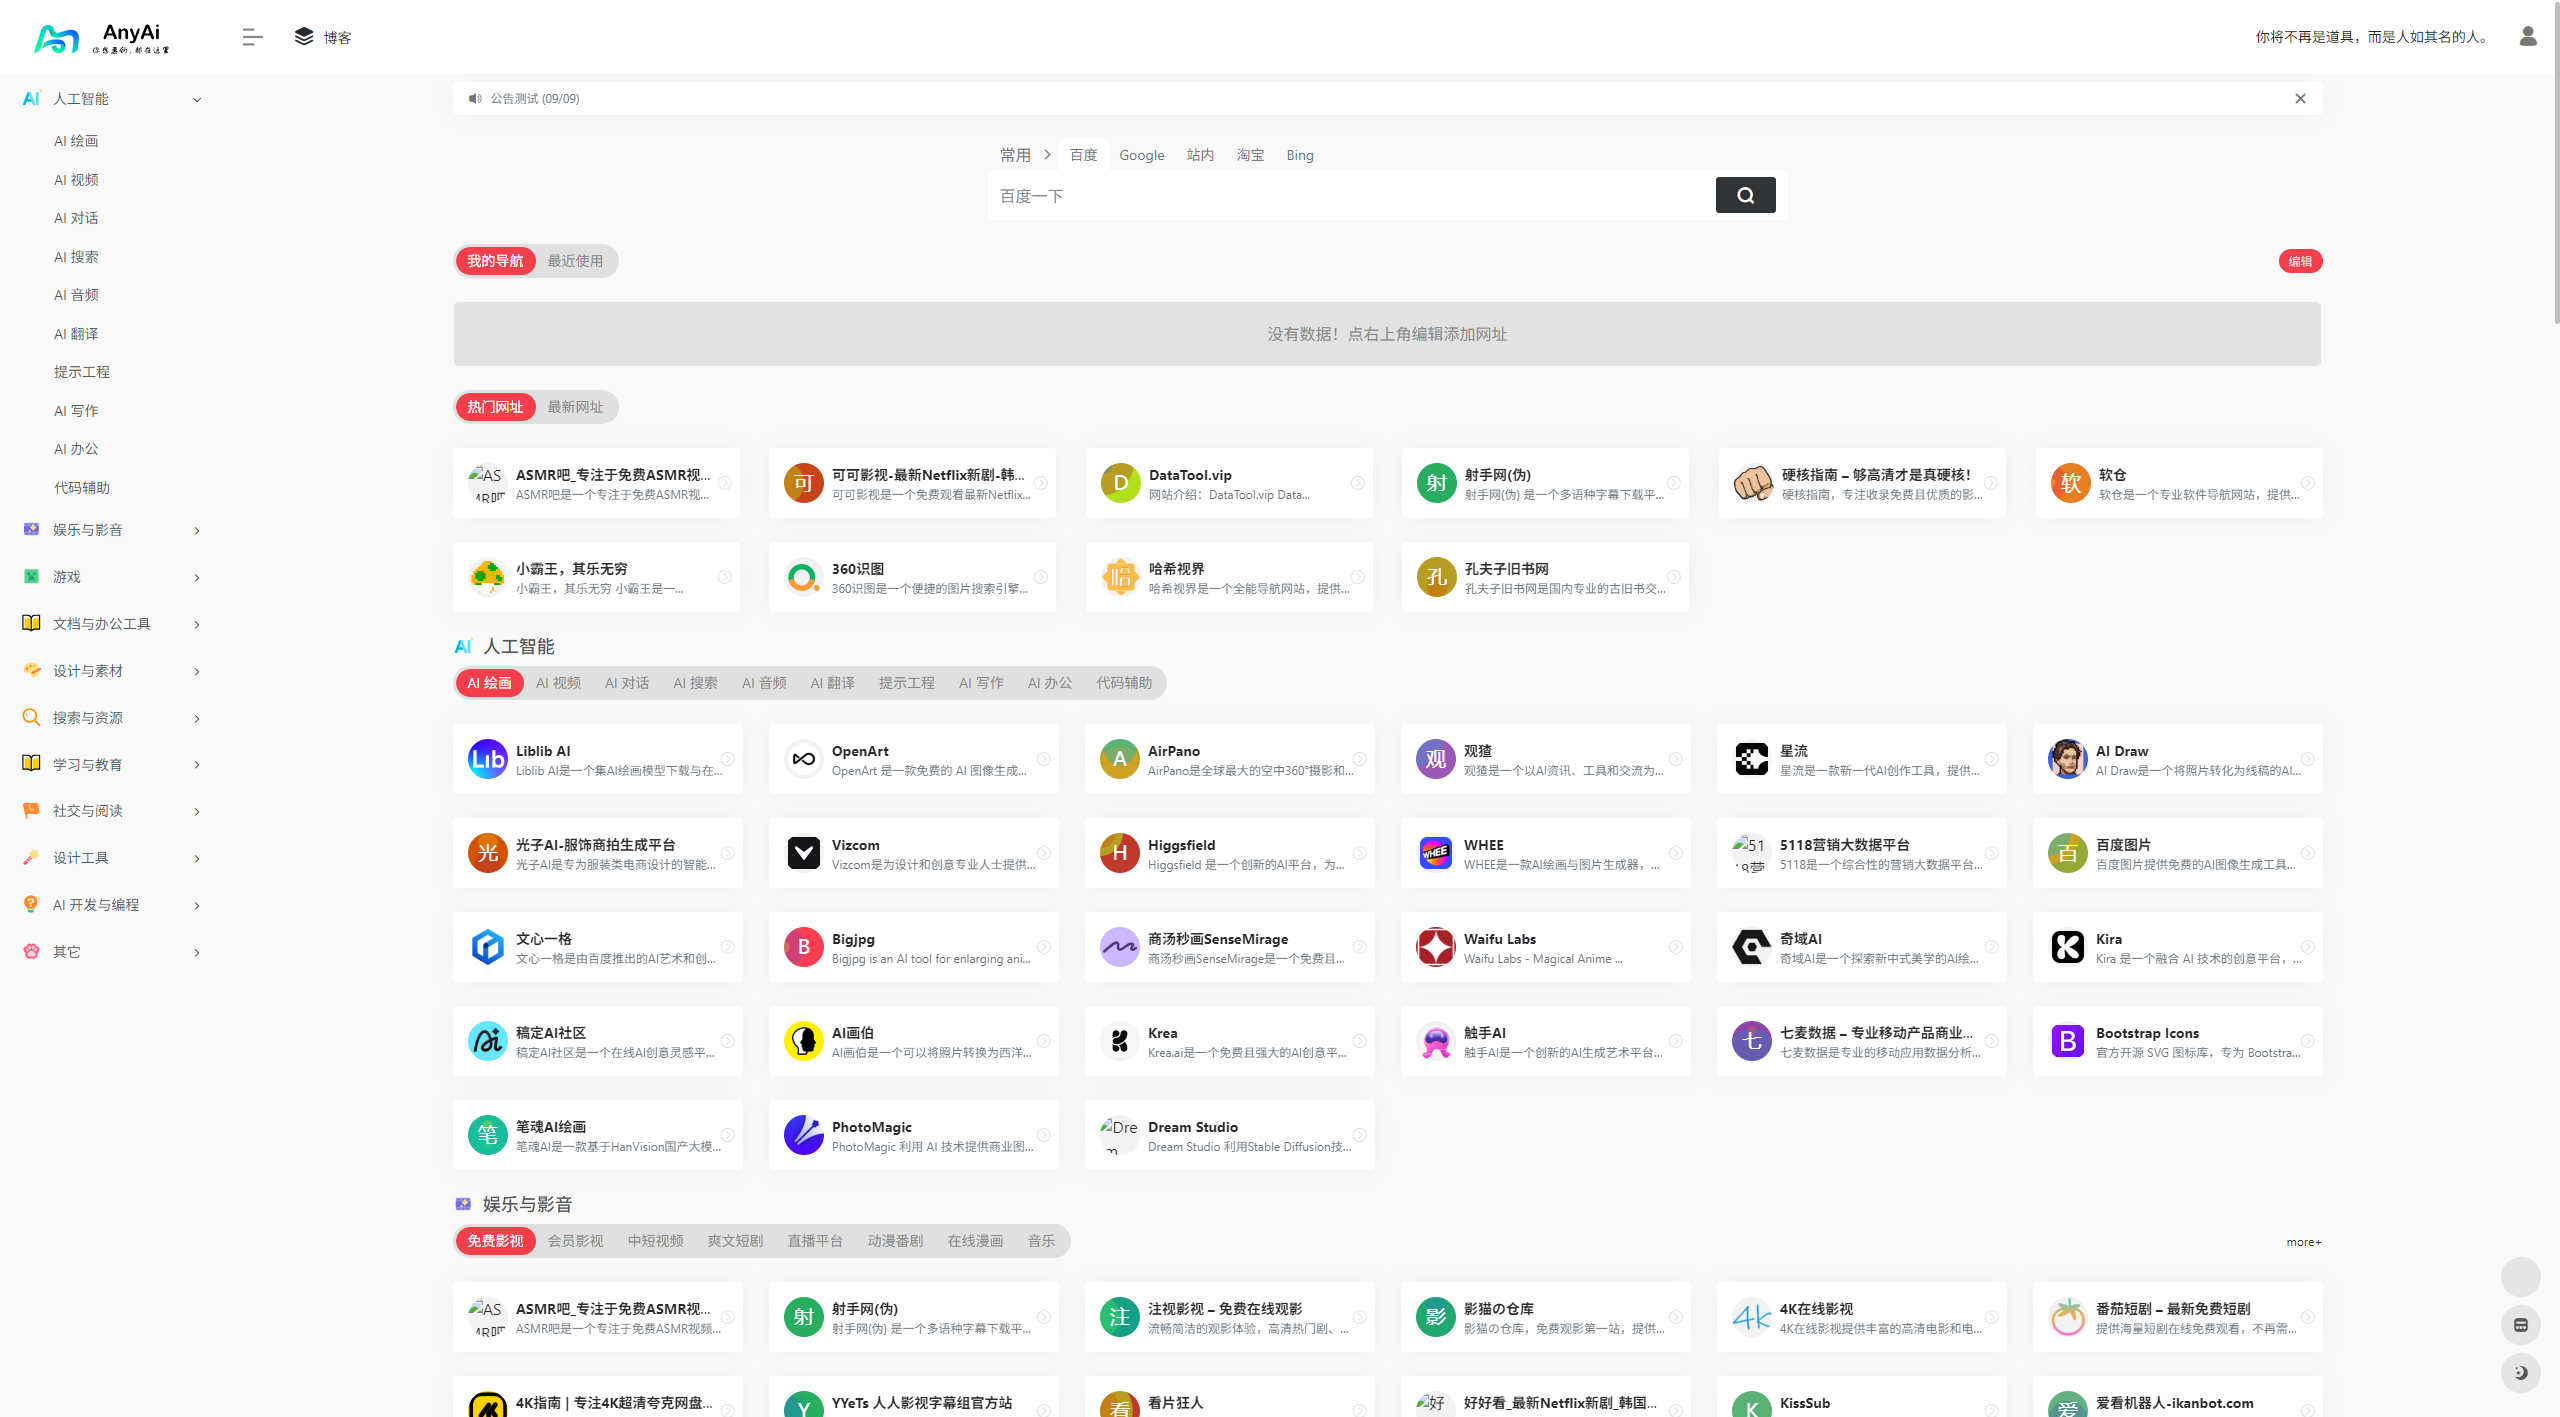Switch to 最新网址 toggle
2560x1417 pixels.
(575, 407)
